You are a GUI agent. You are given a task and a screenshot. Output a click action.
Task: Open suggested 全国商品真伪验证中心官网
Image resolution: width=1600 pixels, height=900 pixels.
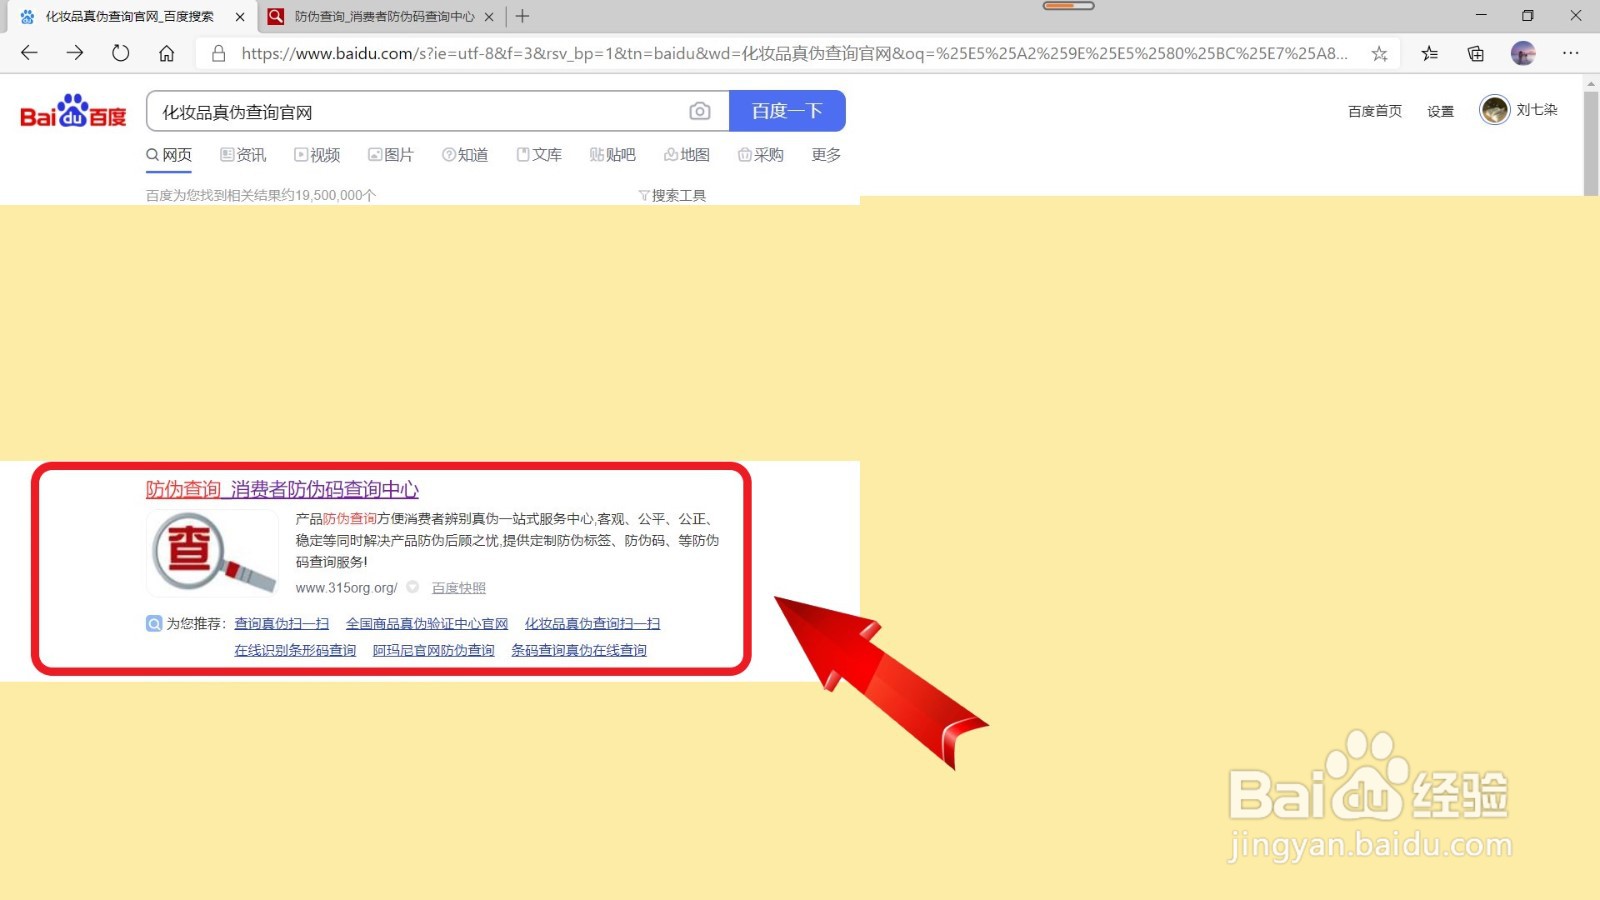tap(427, 623)
